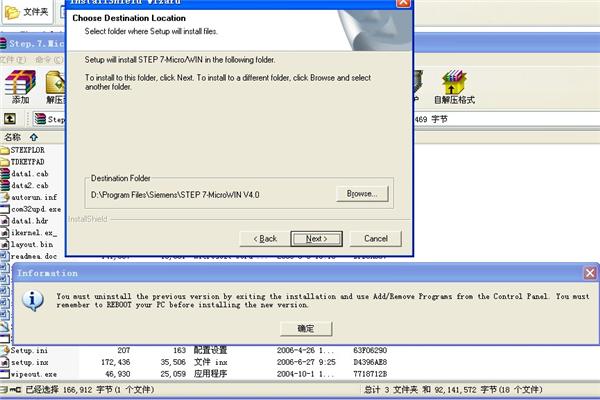Click WinRAR 添加 (Add) toolbar icon
This screenshot has height=400, width=600.
pyautogui.click(x=20, y=87)
